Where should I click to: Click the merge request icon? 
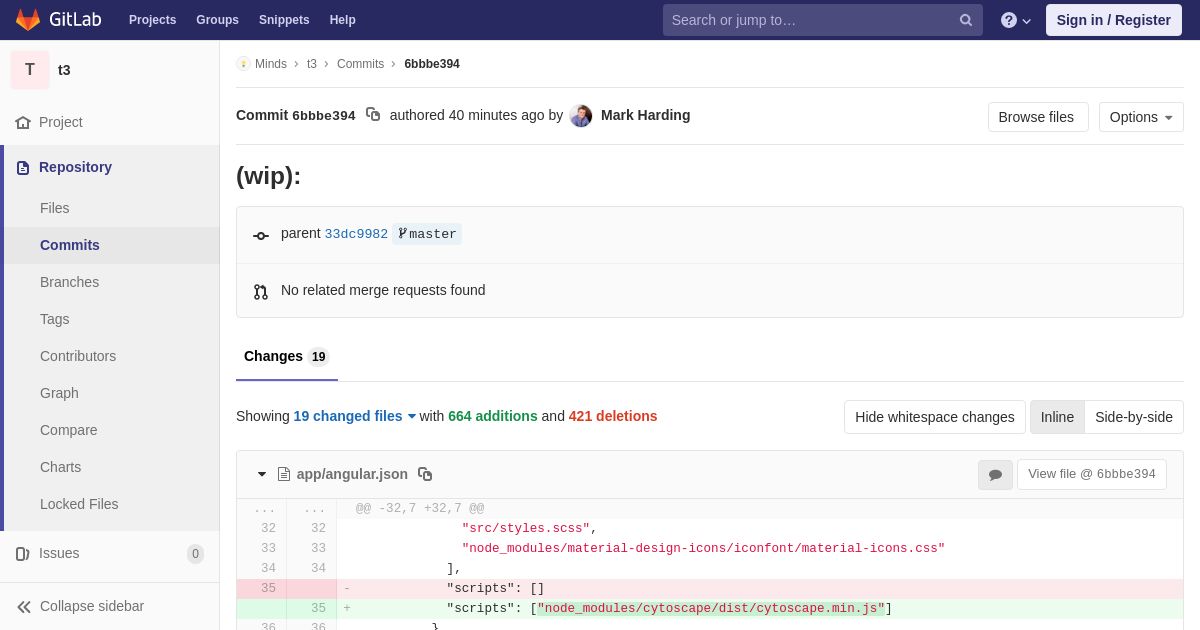pyautogui.click(x=261, y=292)
